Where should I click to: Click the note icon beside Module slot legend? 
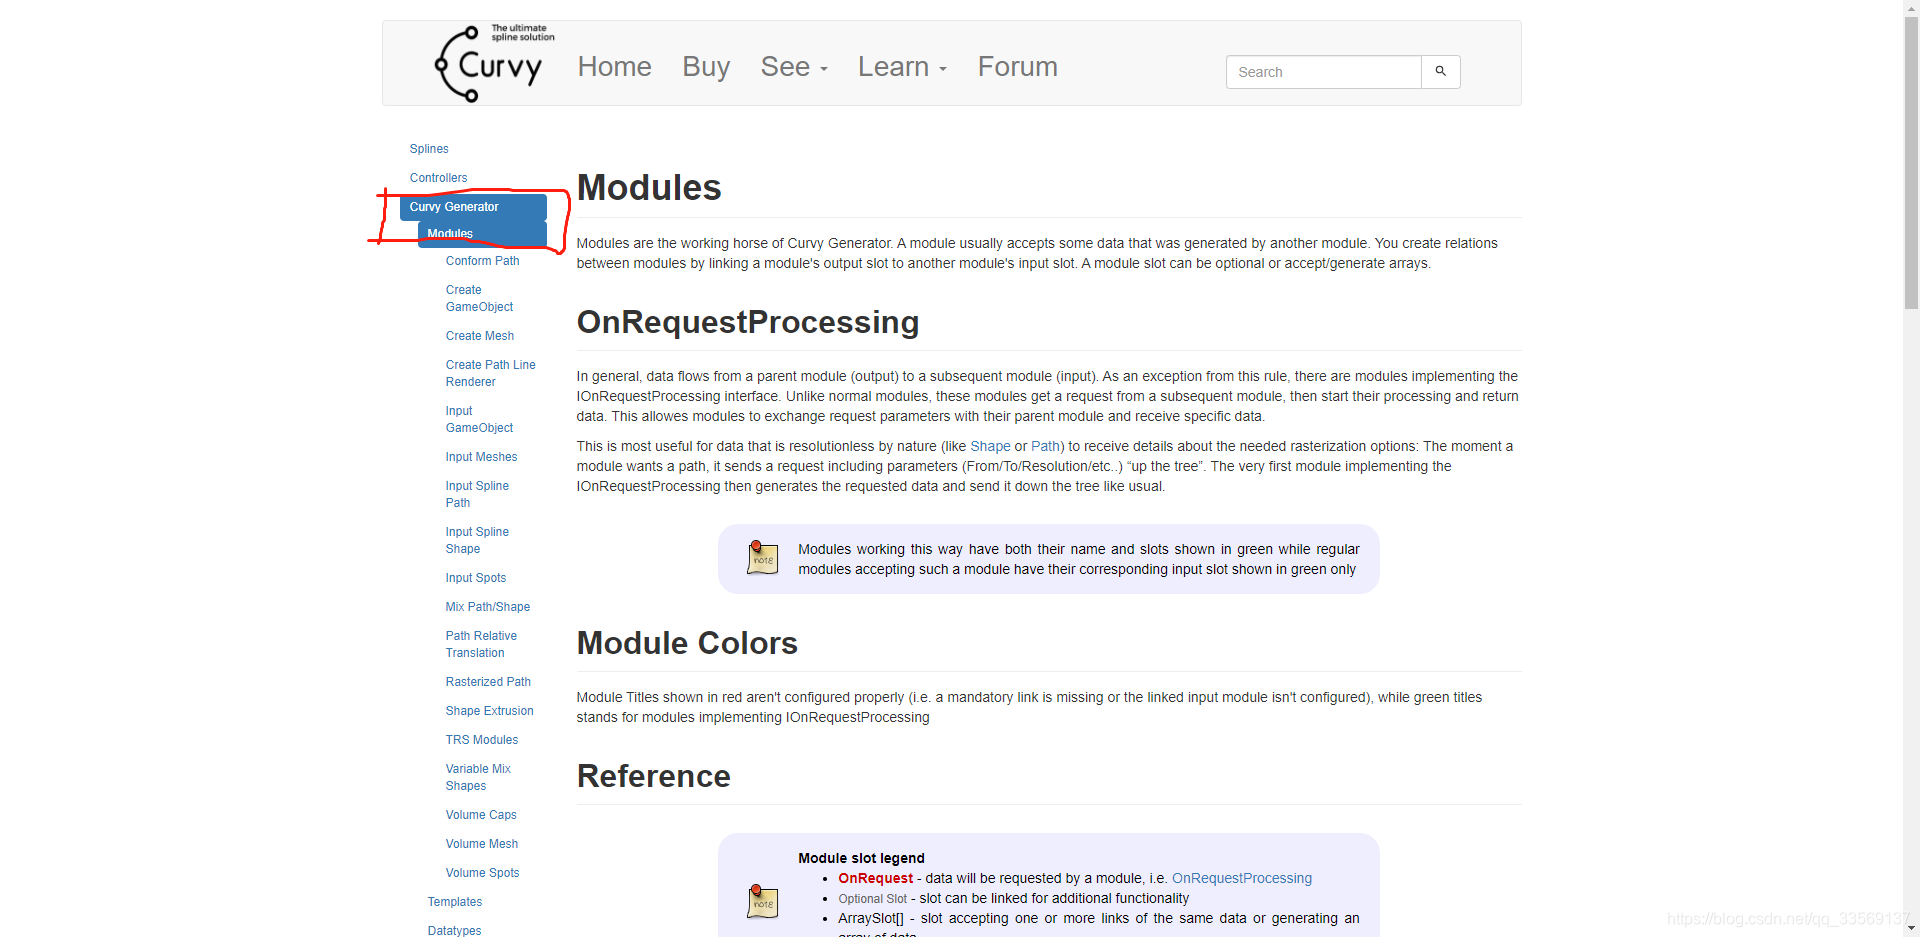point(763,901)
